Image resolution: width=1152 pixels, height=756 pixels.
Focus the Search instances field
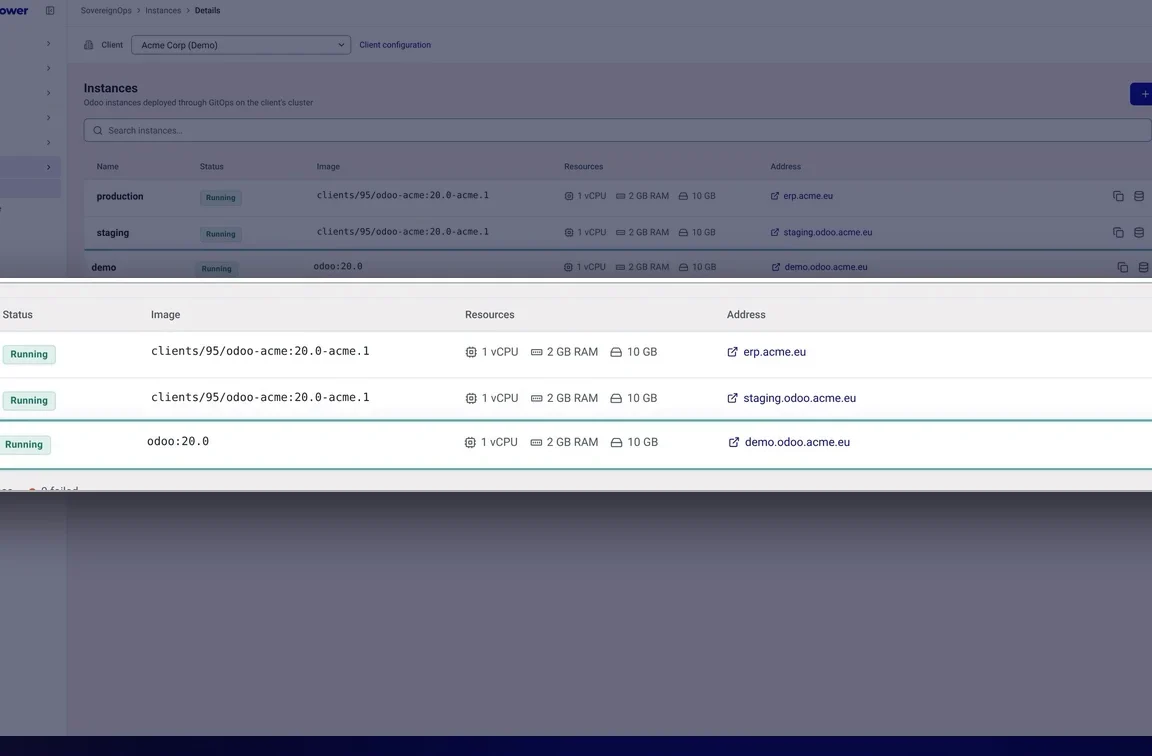click(x=617, y=130)
